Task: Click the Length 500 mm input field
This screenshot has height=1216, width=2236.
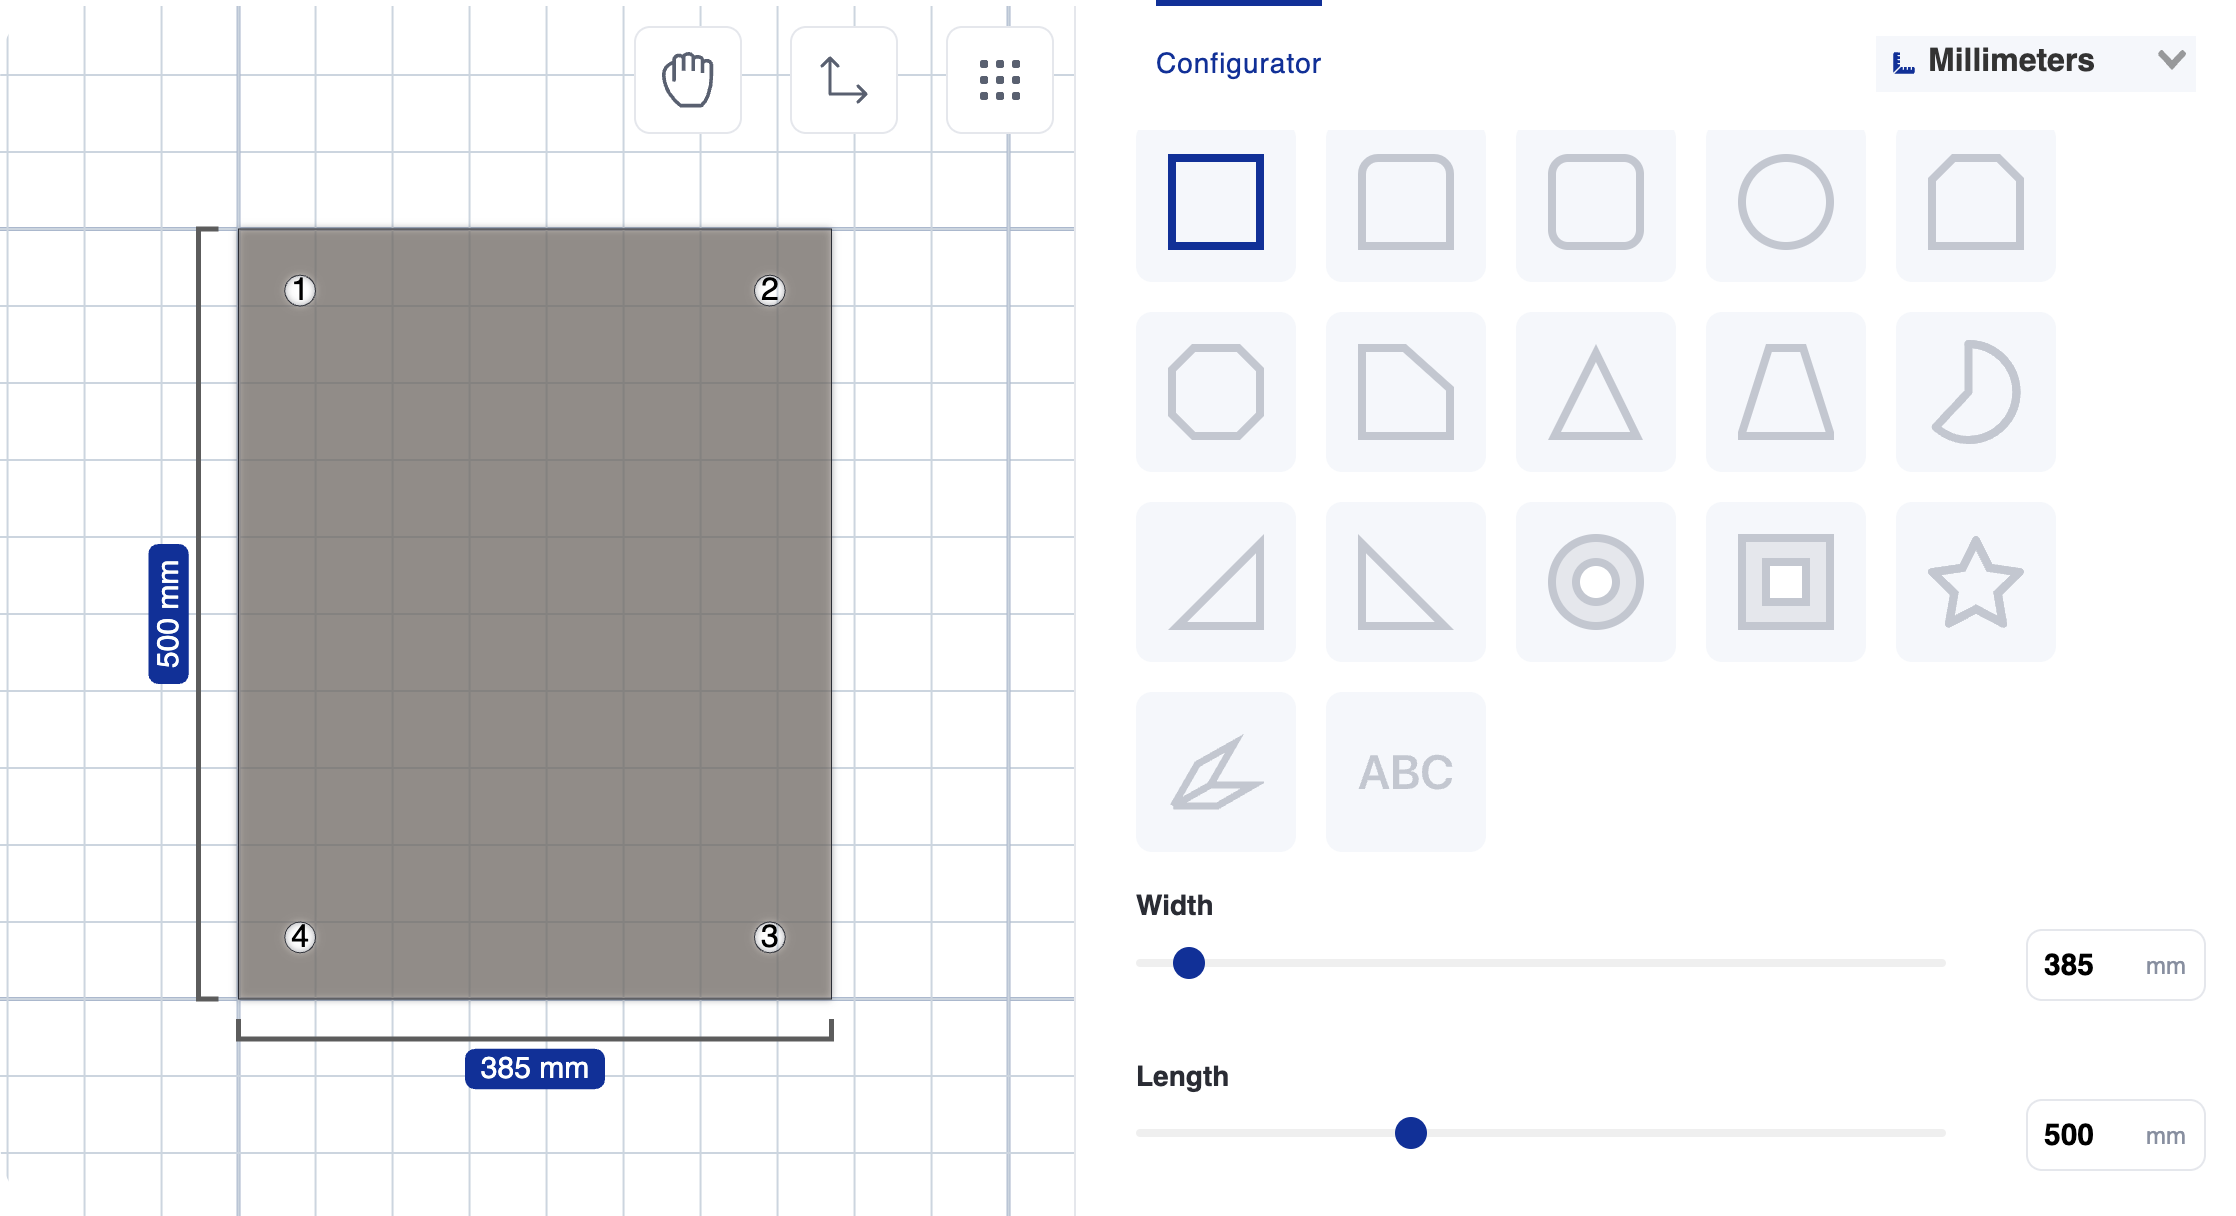Action: tap(2115, 1135)
